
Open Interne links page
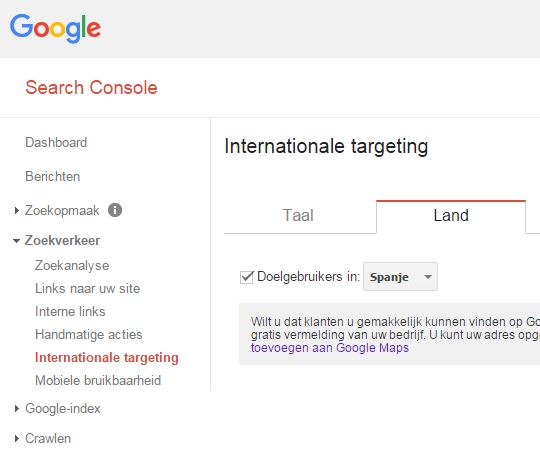pos(70,311)
